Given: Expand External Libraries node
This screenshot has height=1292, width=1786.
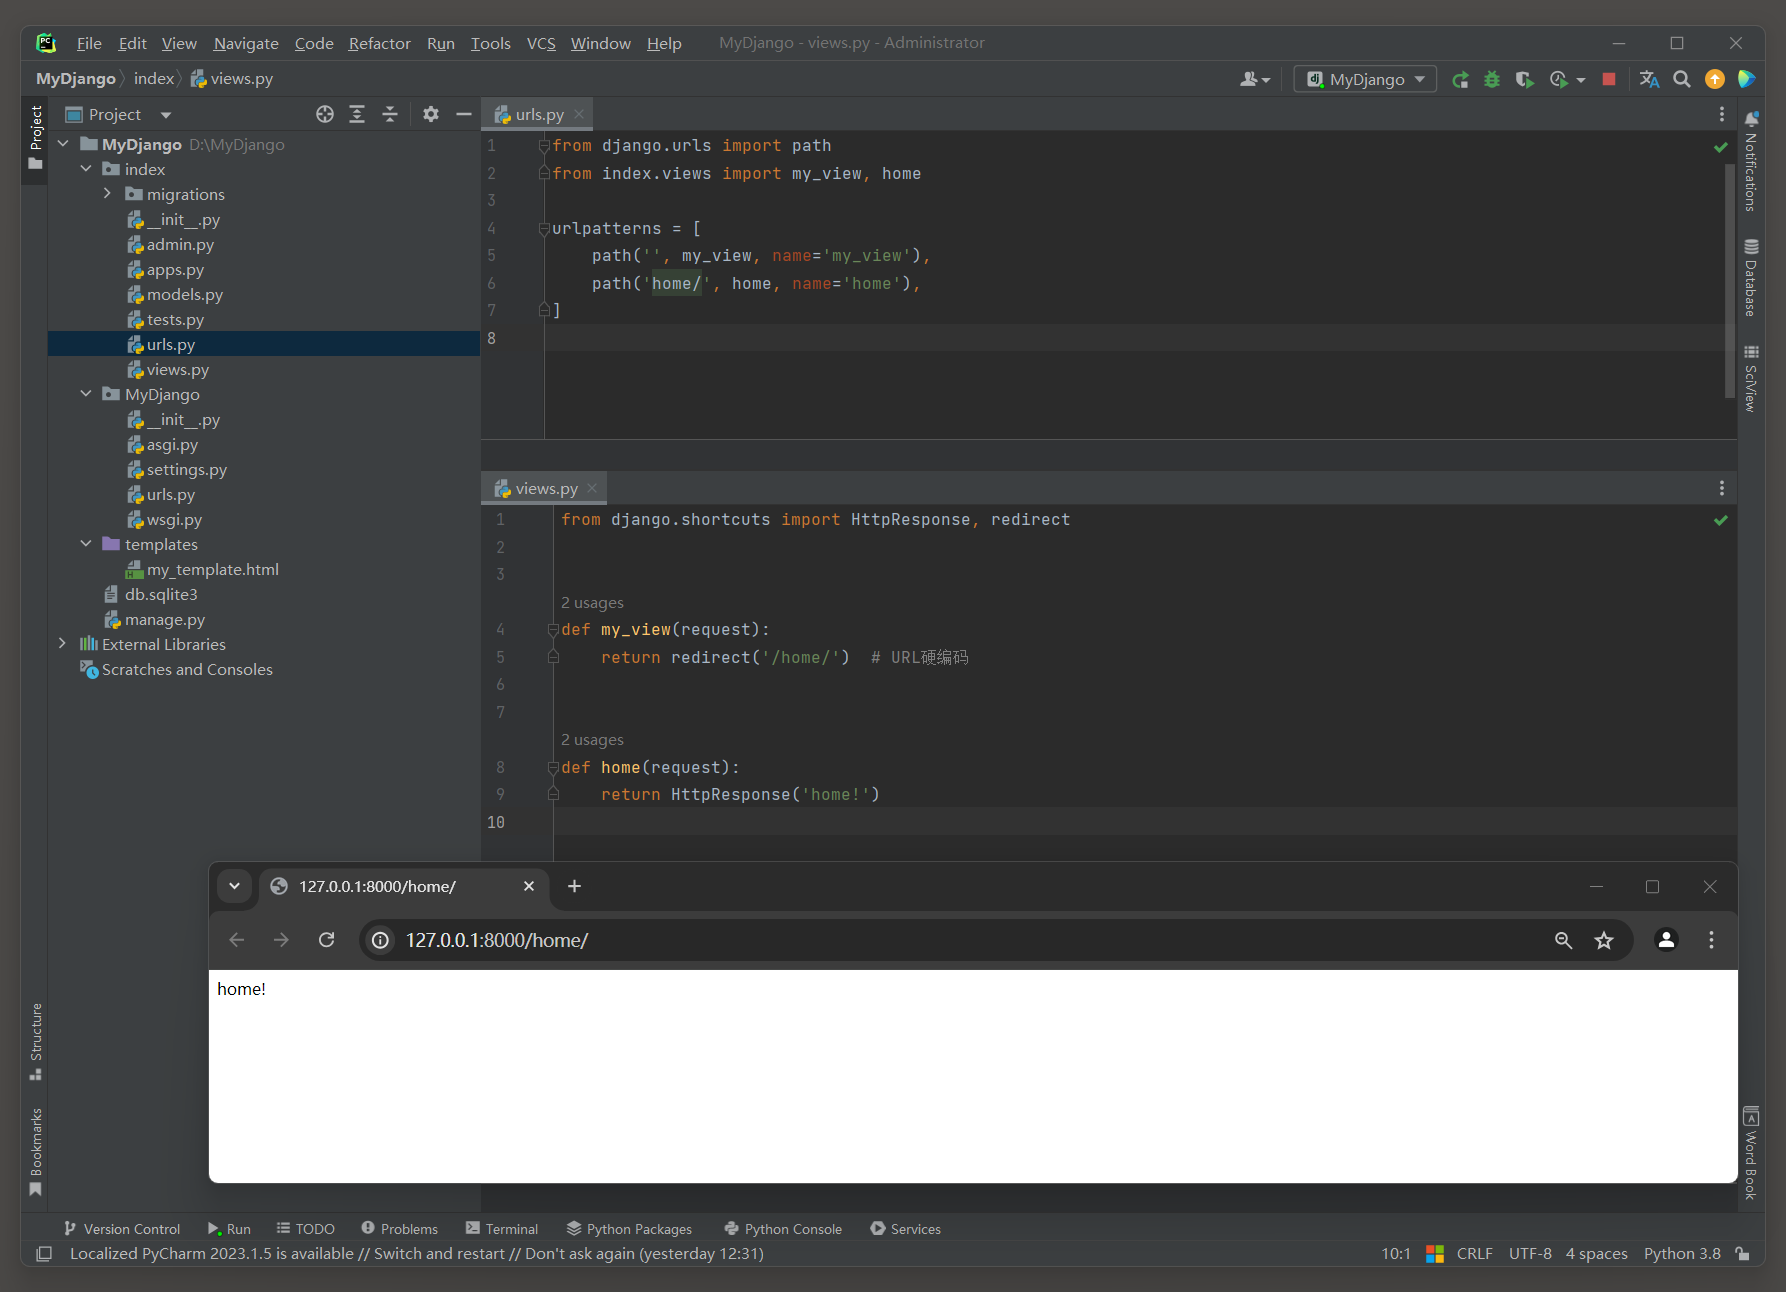Looking at the screenshot, I should [63, 644].
